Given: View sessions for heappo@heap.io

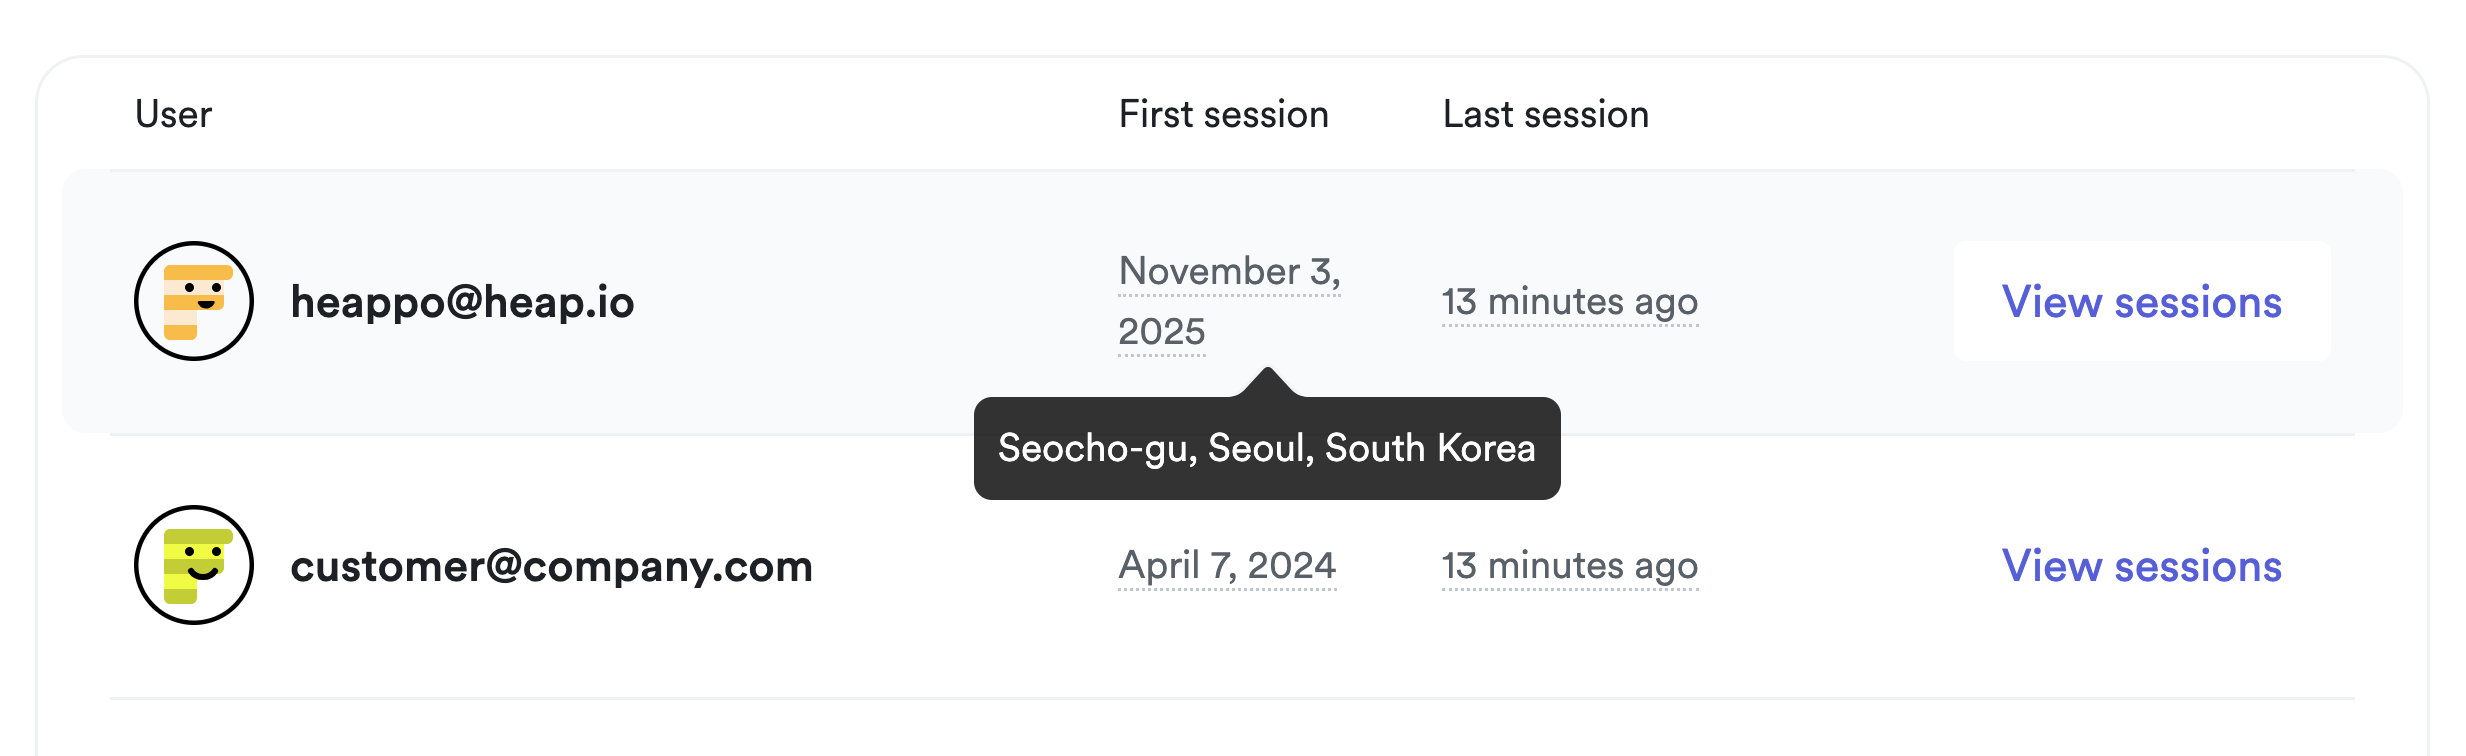Looking at the screenshot, I should coord(2141,302).
